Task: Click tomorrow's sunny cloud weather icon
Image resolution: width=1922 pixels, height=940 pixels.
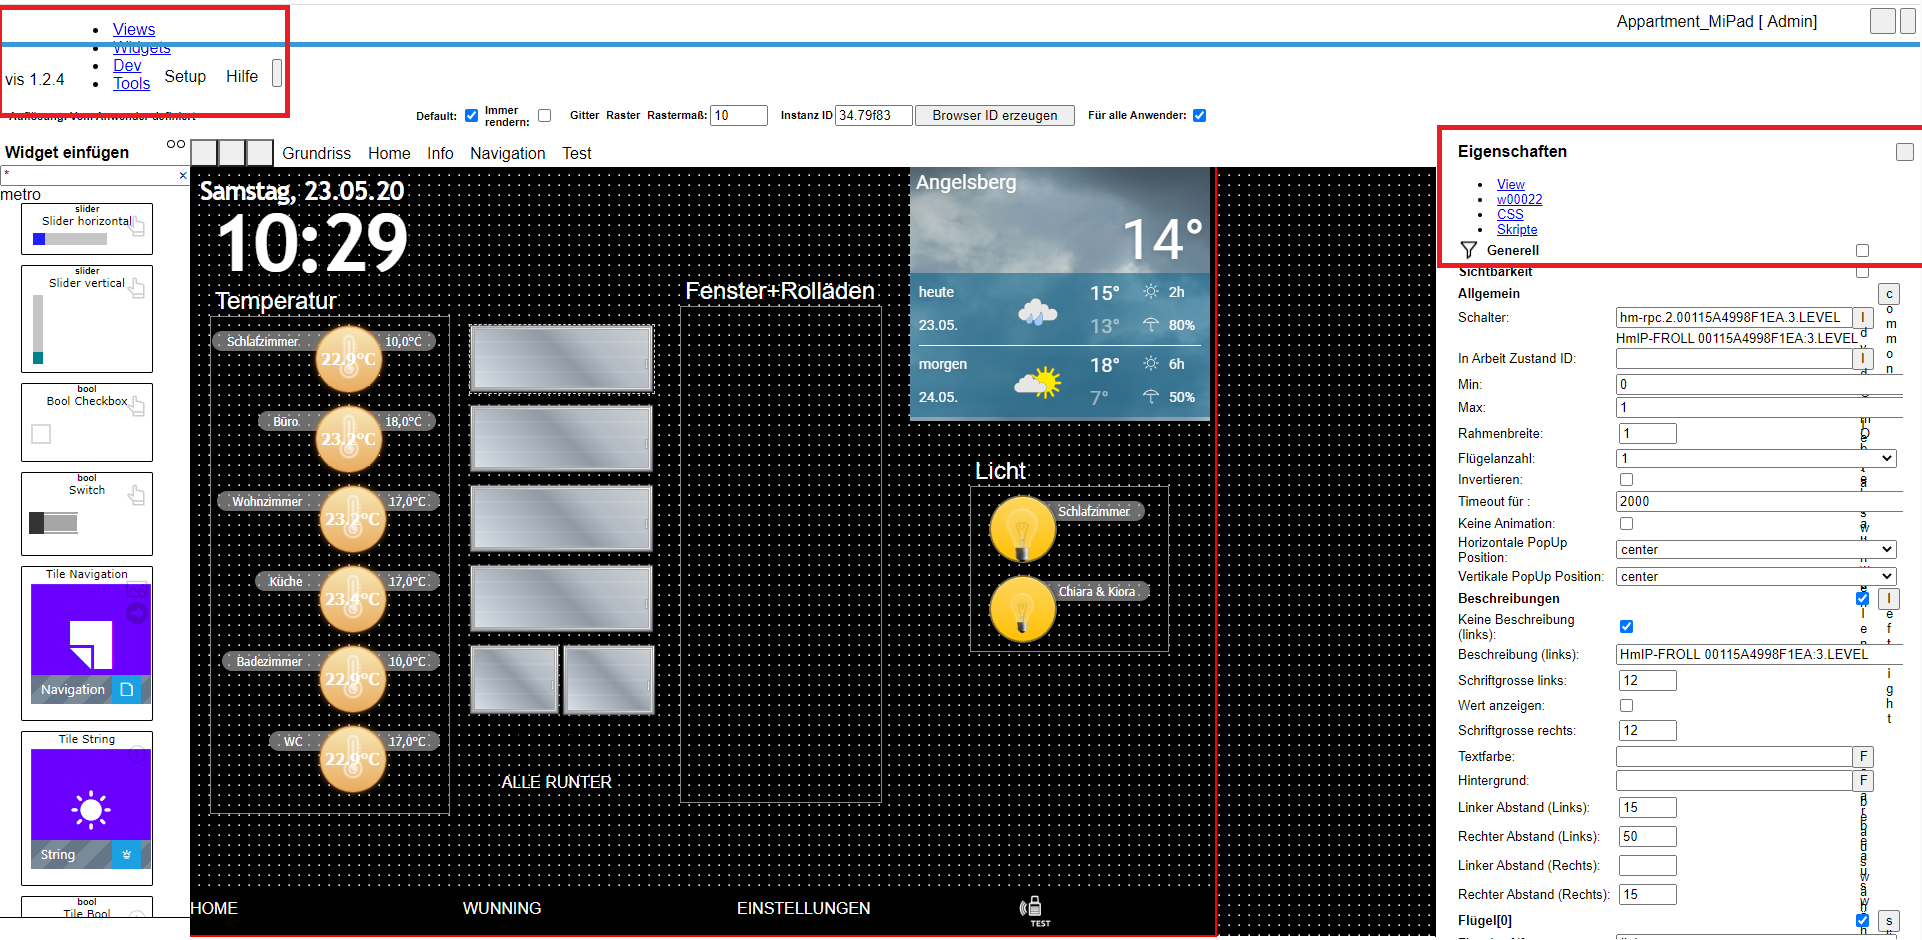Action: [x=1038, y=382]
